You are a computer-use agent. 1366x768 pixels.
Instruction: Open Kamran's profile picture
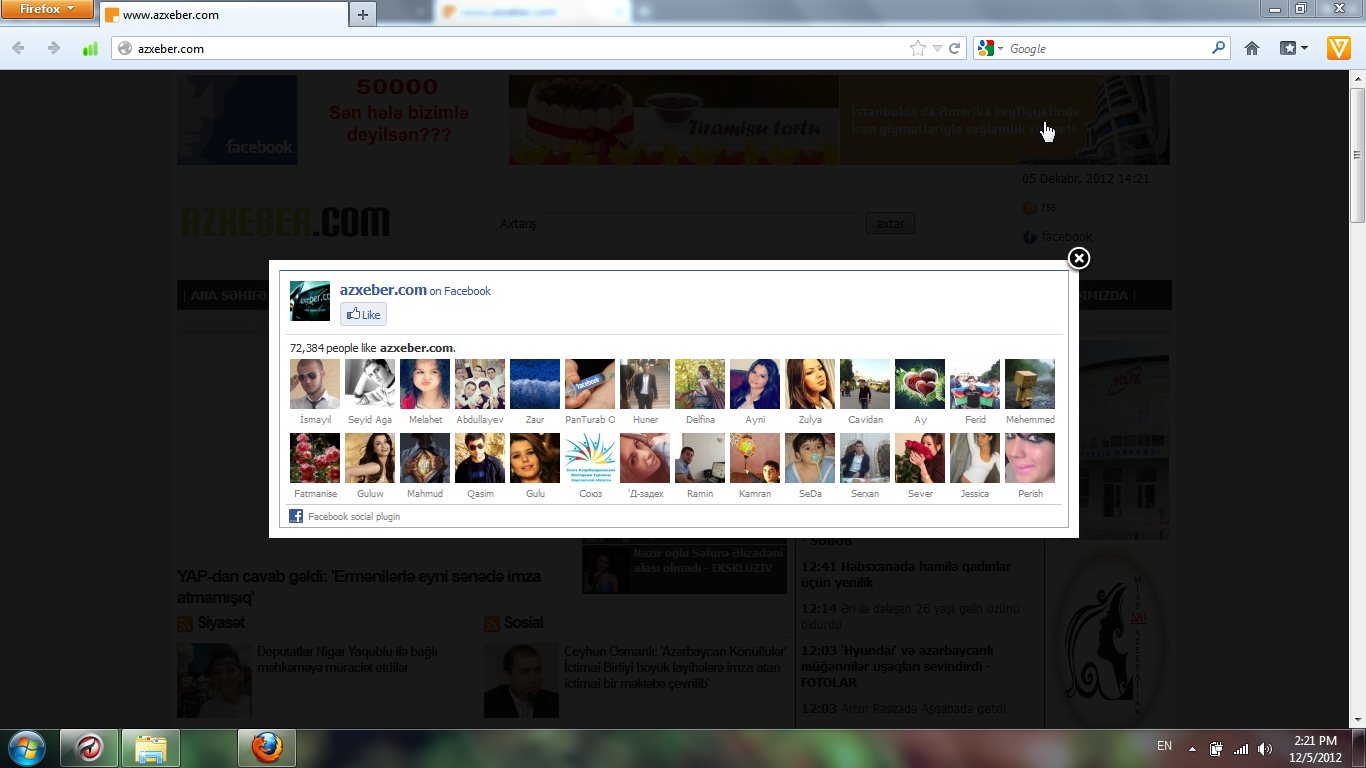click(755, 458)
